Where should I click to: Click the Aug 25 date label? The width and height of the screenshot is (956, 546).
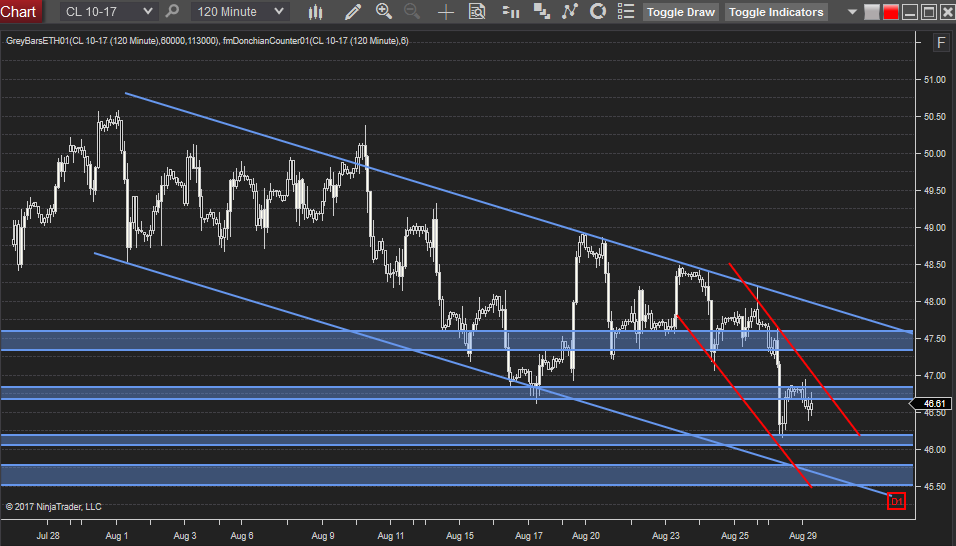tap(735, 536)
